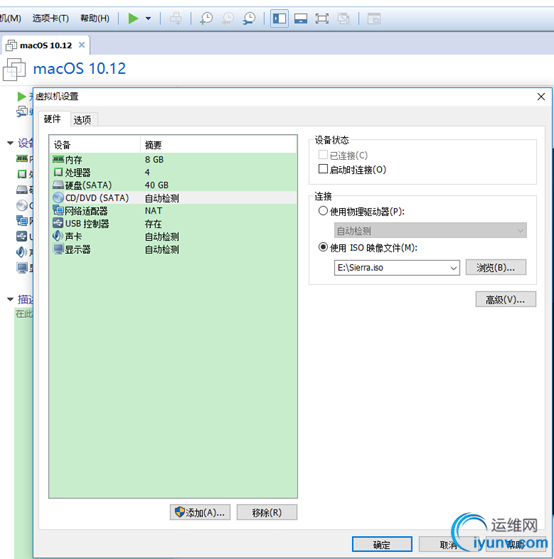Screen dimensions: 554x559
Task: Select the 网络适配器 device row icon
Action: coord(58,210)
